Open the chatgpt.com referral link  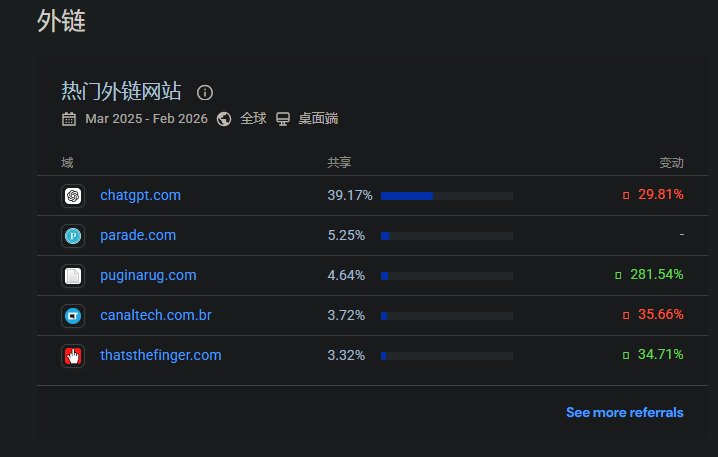[x=140, y=195]
